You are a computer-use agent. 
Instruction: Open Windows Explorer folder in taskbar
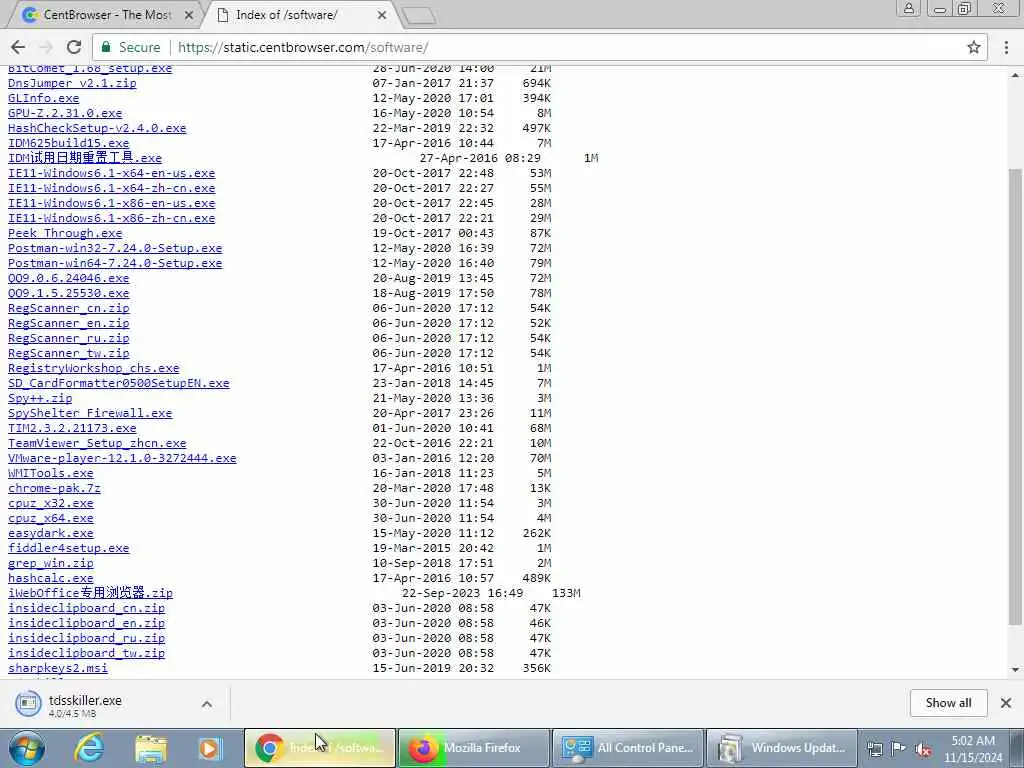coord(151,748)
